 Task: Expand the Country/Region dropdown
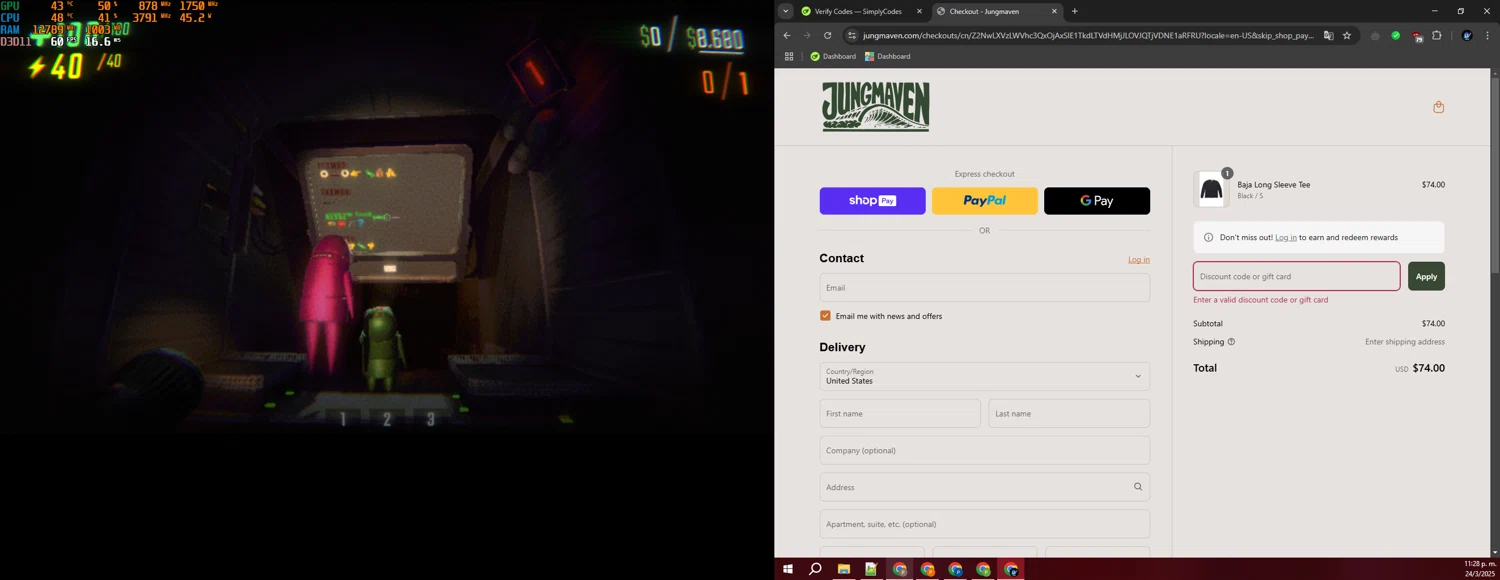pyautogui.click(x=984, y=376)
